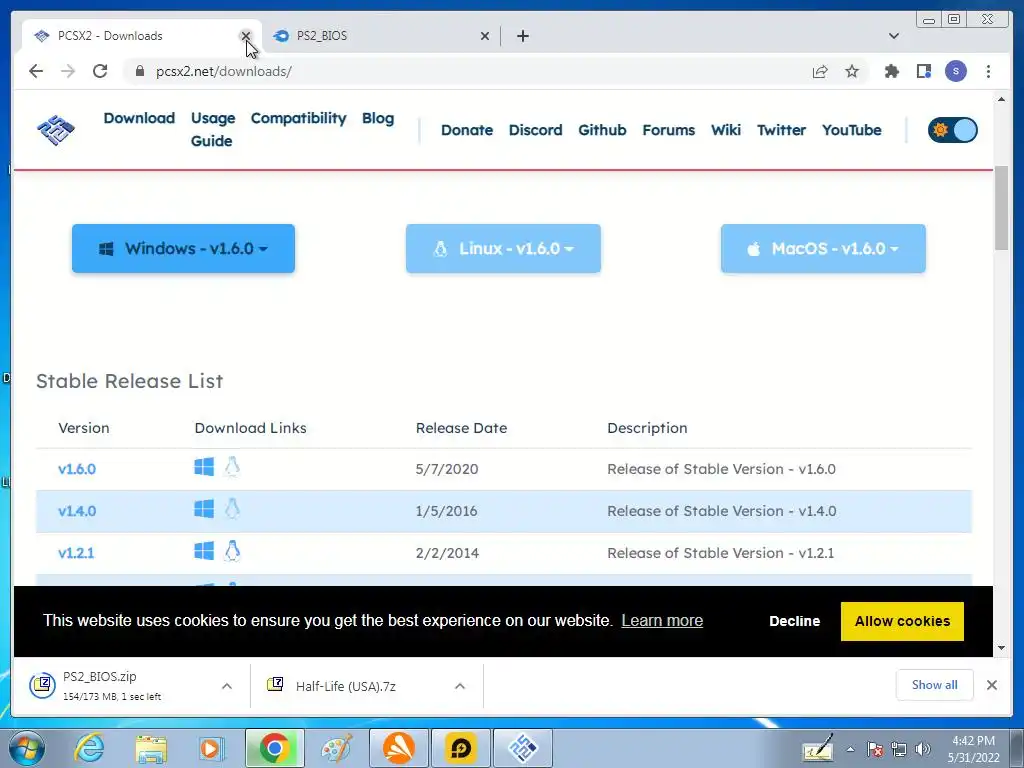Viewport: 1024px width, 768px height.
Task: Open Chrome three-dot menu
Action: click(x=988, y=71)
